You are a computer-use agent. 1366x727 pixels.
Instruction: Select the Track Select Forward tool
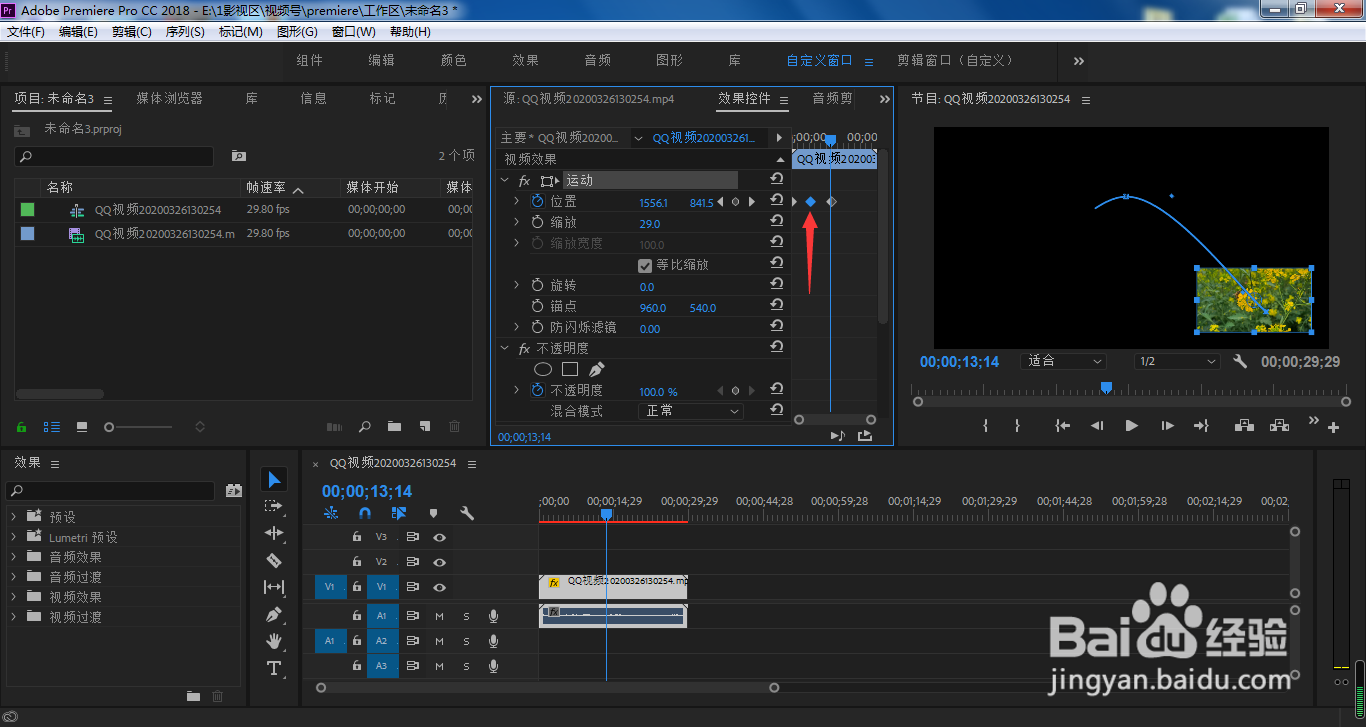tap(274, 506)
